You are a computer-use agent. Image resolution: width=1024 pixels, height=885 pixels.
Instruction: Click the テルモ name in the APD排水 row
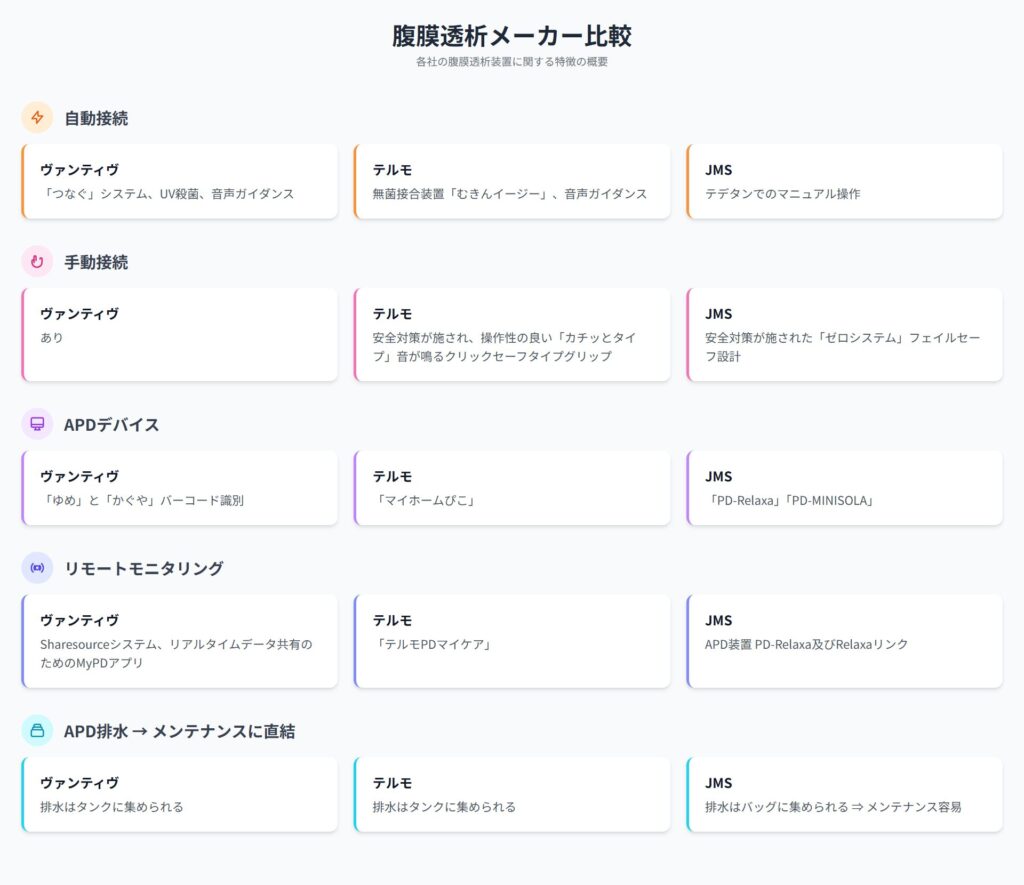(x=392, y=782)
